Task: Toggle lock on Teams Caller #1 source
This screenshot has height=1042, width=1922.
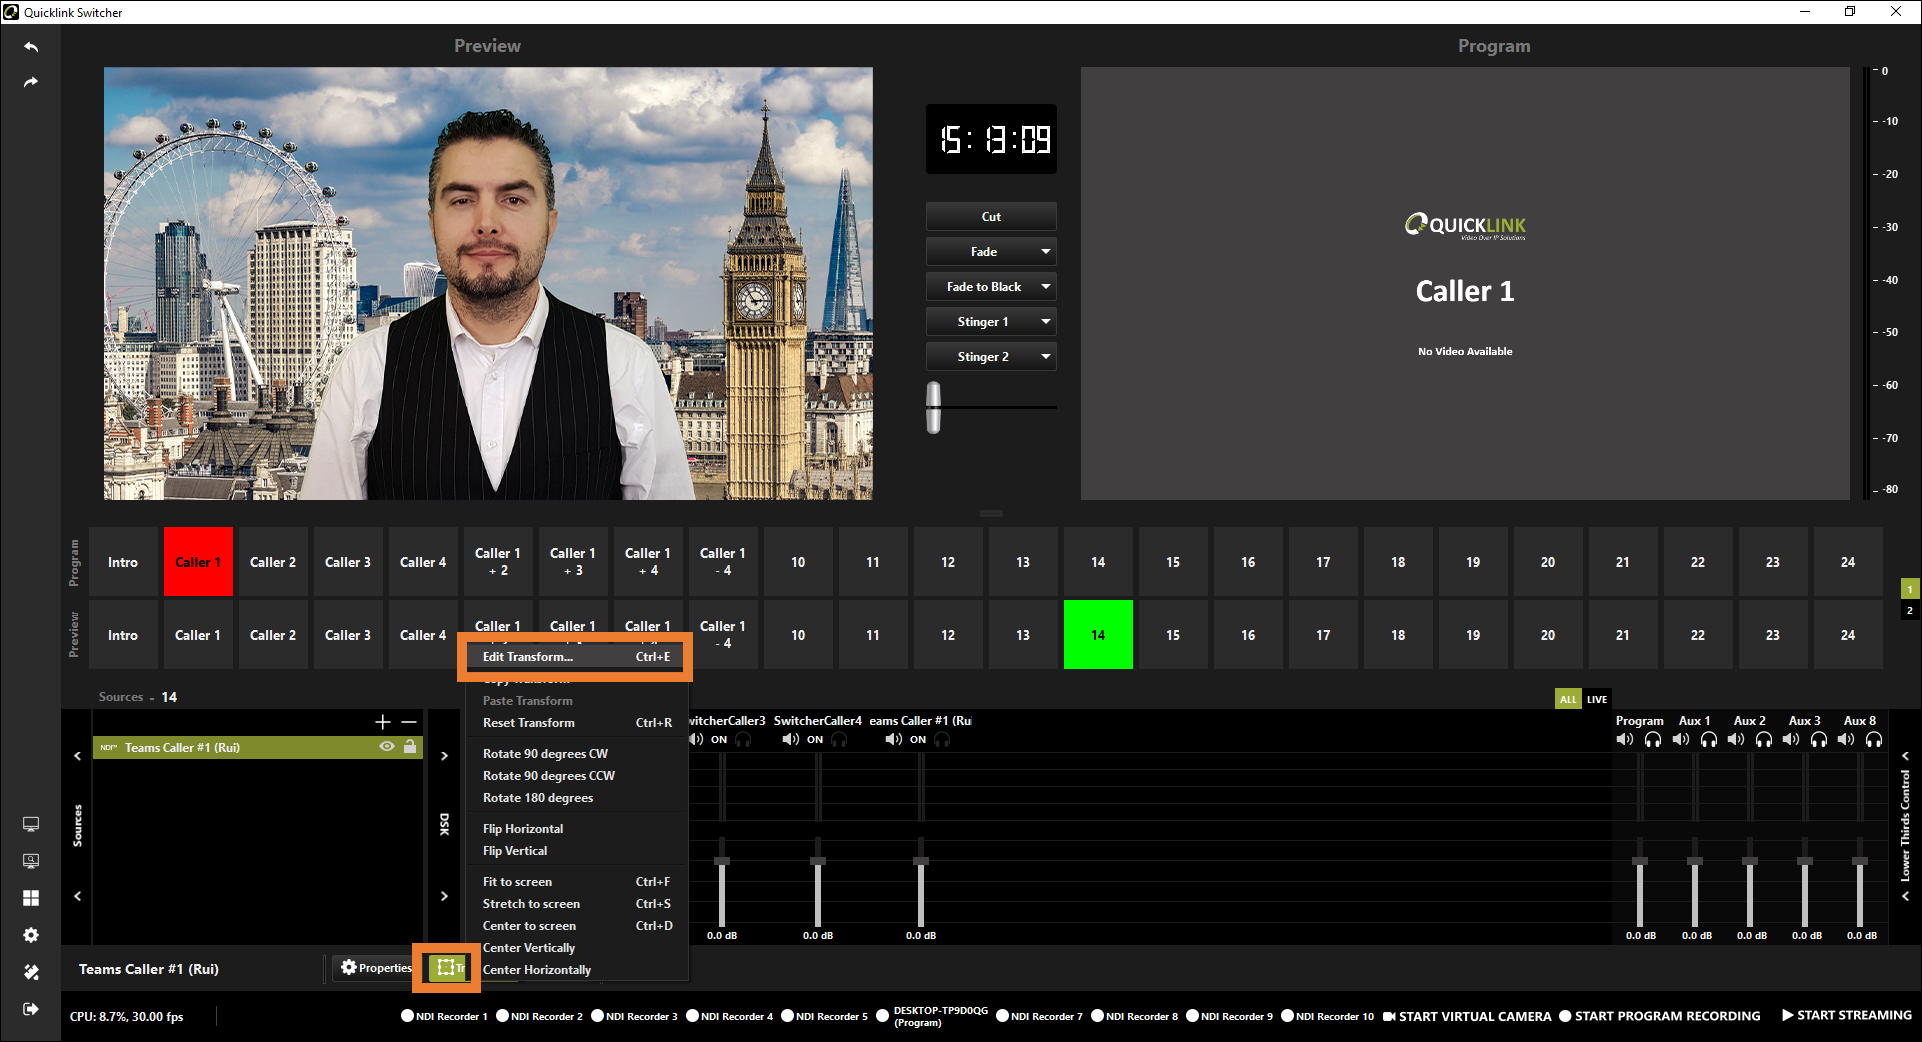Action: point(410,747)
